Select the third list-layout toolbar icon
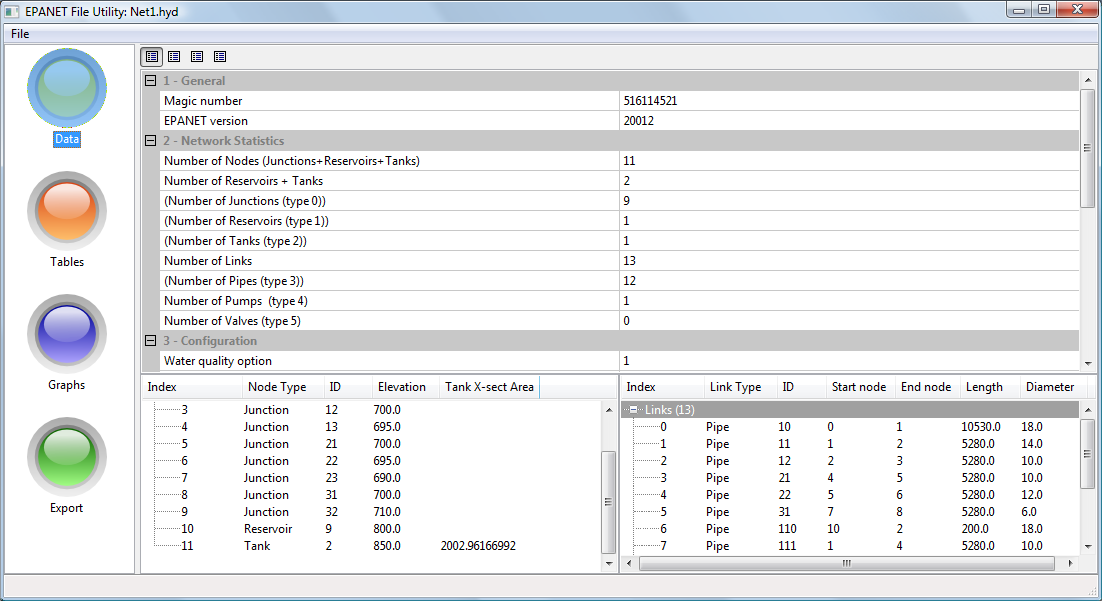1102x601 pixels. click(x=197, y=56)
